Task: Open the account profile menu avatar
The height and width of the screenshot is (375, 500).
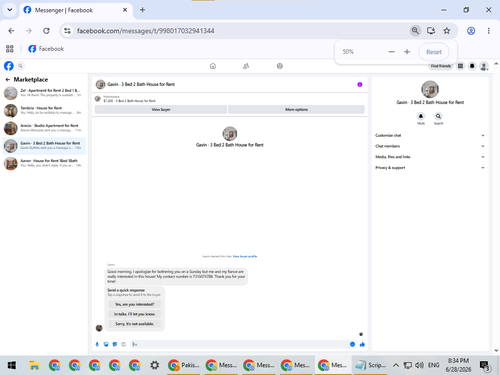Action: 484,66
